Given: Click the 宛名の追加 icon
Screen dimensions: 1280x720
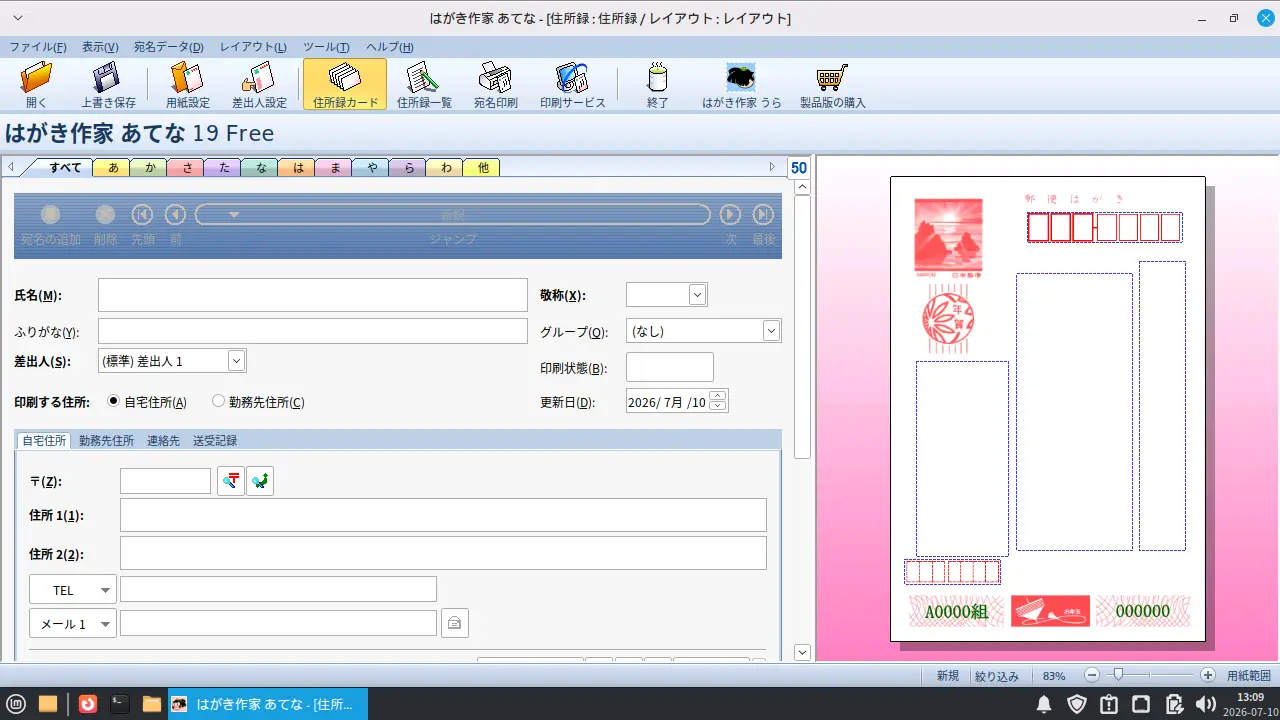Looking at the screenshot, I should 50,214.
